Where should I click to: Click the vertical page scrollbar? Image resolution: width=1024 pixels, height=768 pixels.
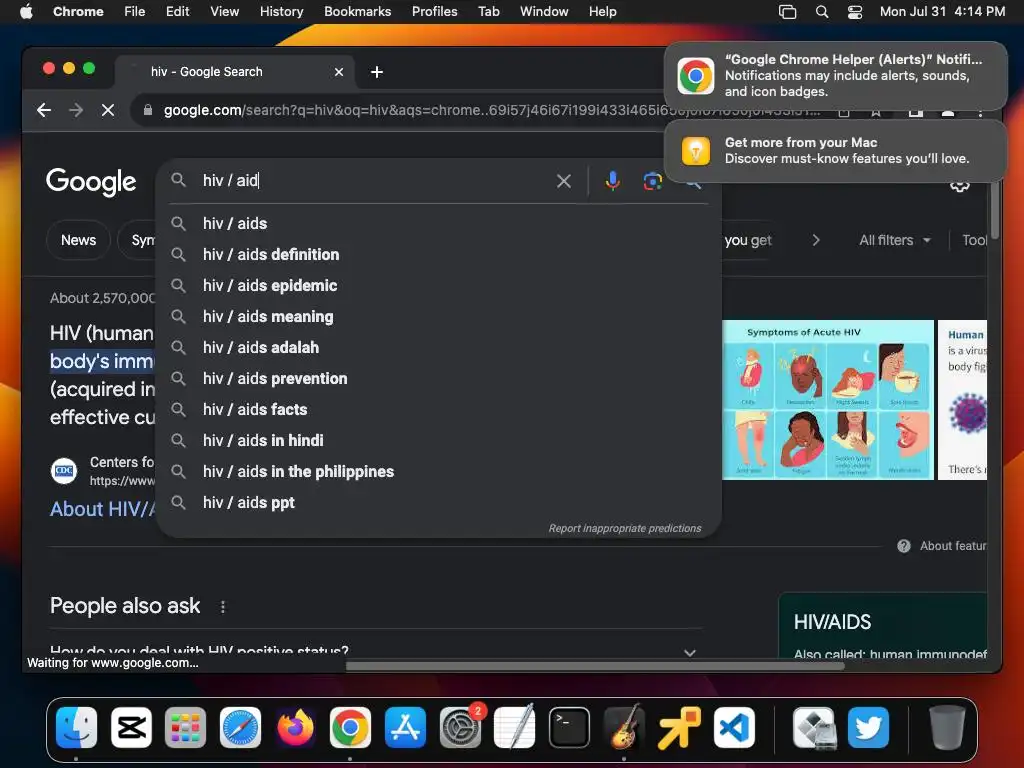coord(994,210)
